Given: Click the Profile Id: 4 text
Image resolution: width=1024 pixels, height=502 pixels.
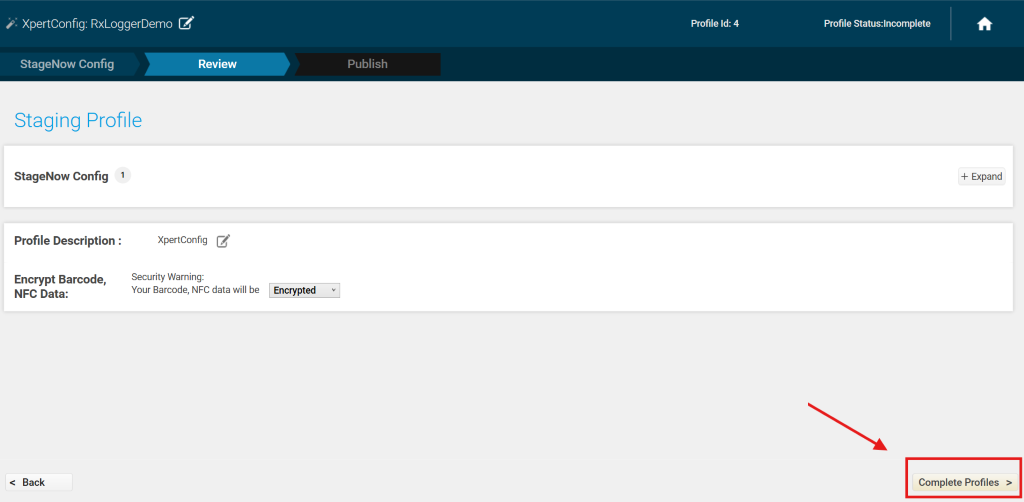Looking at the screenshot, I should click(715, 24).
